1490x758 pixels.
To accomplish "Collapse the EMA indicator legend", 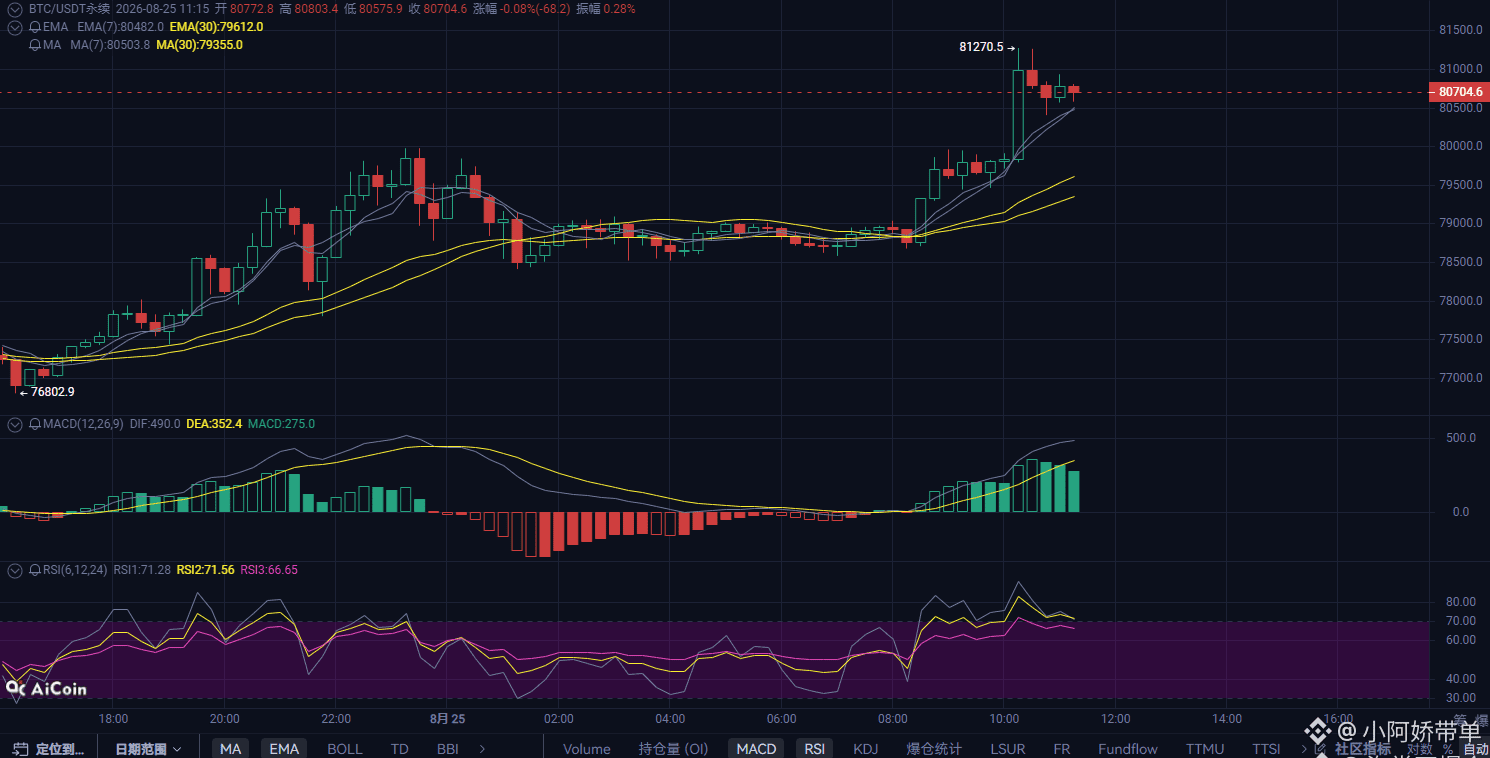I will pos(14,27).
